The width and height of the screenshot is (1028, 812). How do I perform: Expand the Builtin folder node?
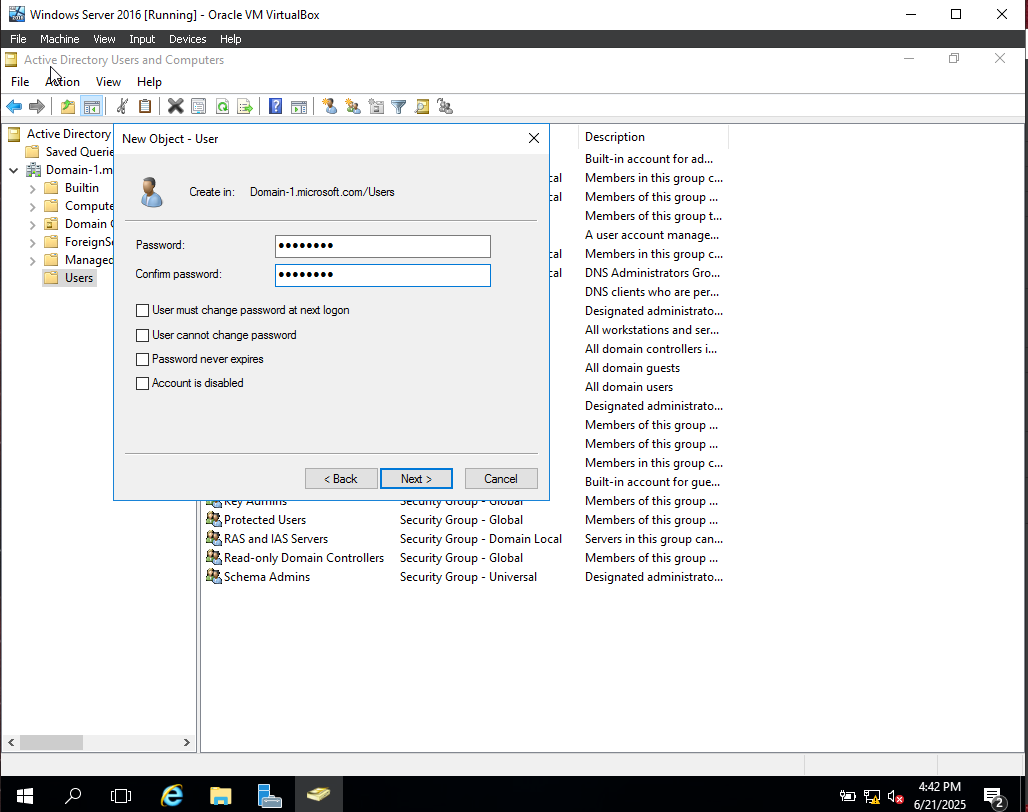[x=32, y=189]
